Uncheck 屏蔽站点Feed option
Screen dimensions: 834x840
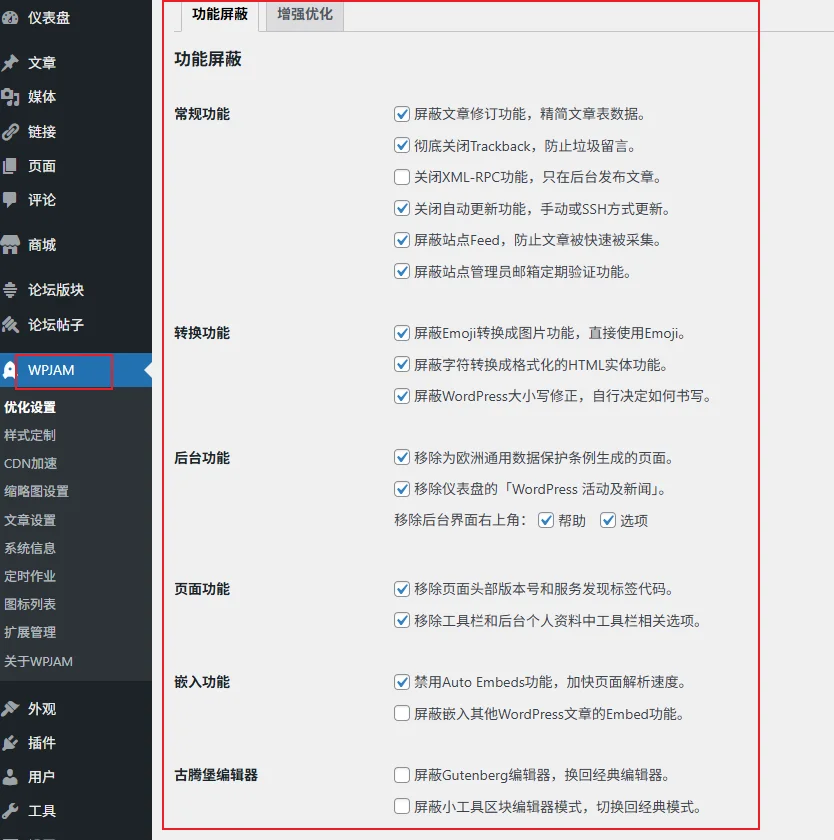click(x=402, y=240)
